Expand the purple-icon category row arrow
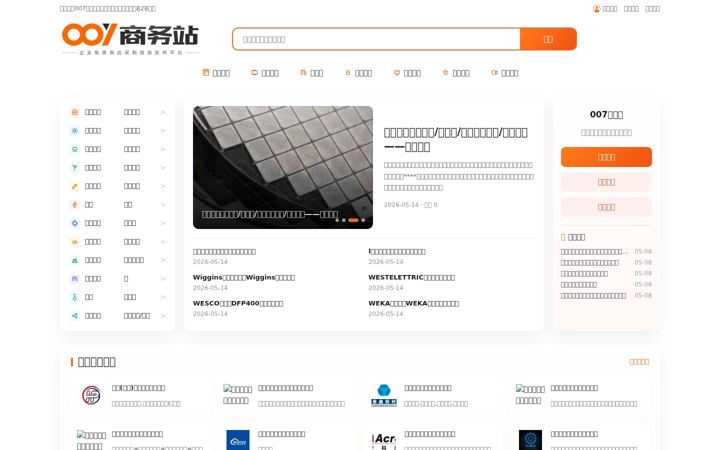This screenshot has height=450, width=720. point(163,279)
